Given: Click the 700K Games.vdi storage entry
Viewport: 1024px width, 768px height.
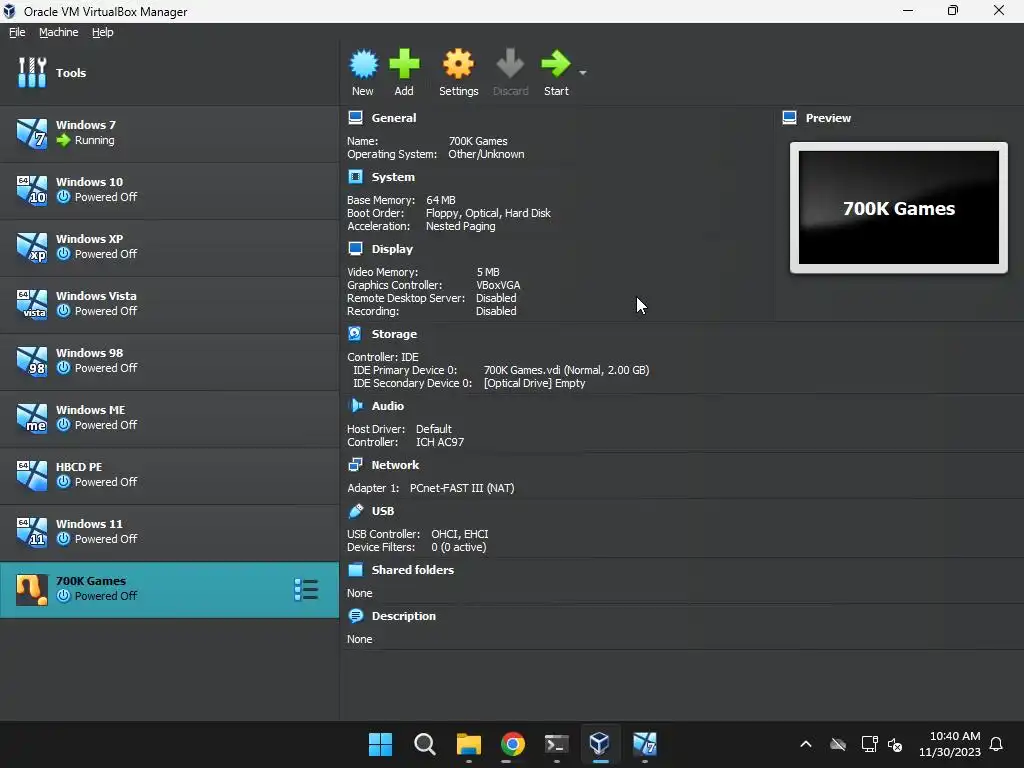Looking at the screenshot, I should click(x=566, y=370).
